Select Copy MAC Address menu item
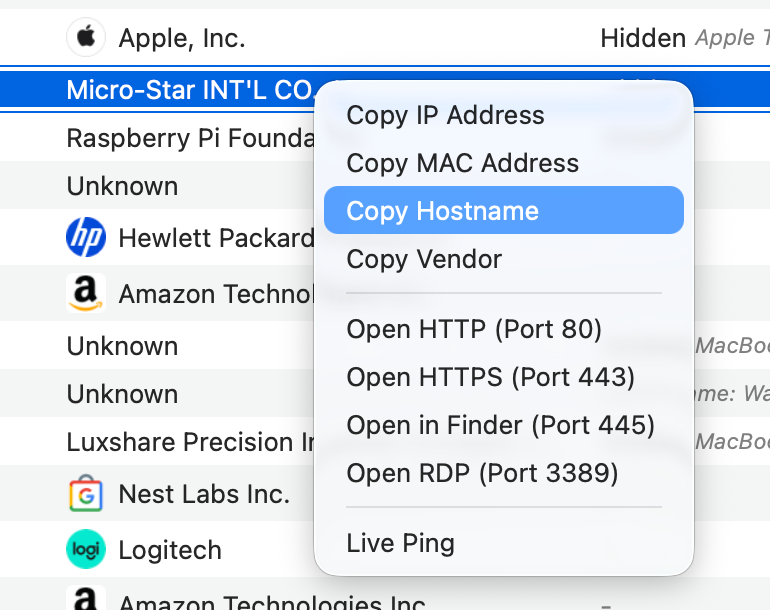This screenshot has width=770, height=610. pos(462,163)
